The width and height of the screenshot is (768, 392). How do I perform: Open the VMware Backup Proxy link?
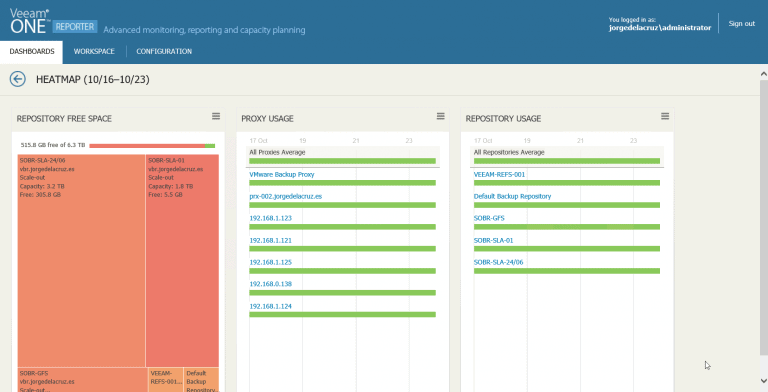[x=282, y=174]
